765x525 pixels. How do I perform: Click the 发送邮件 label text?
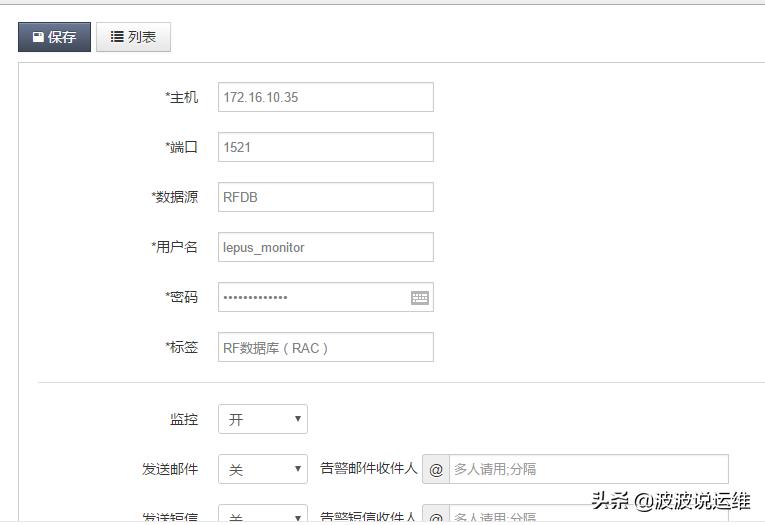click(170, 469)
